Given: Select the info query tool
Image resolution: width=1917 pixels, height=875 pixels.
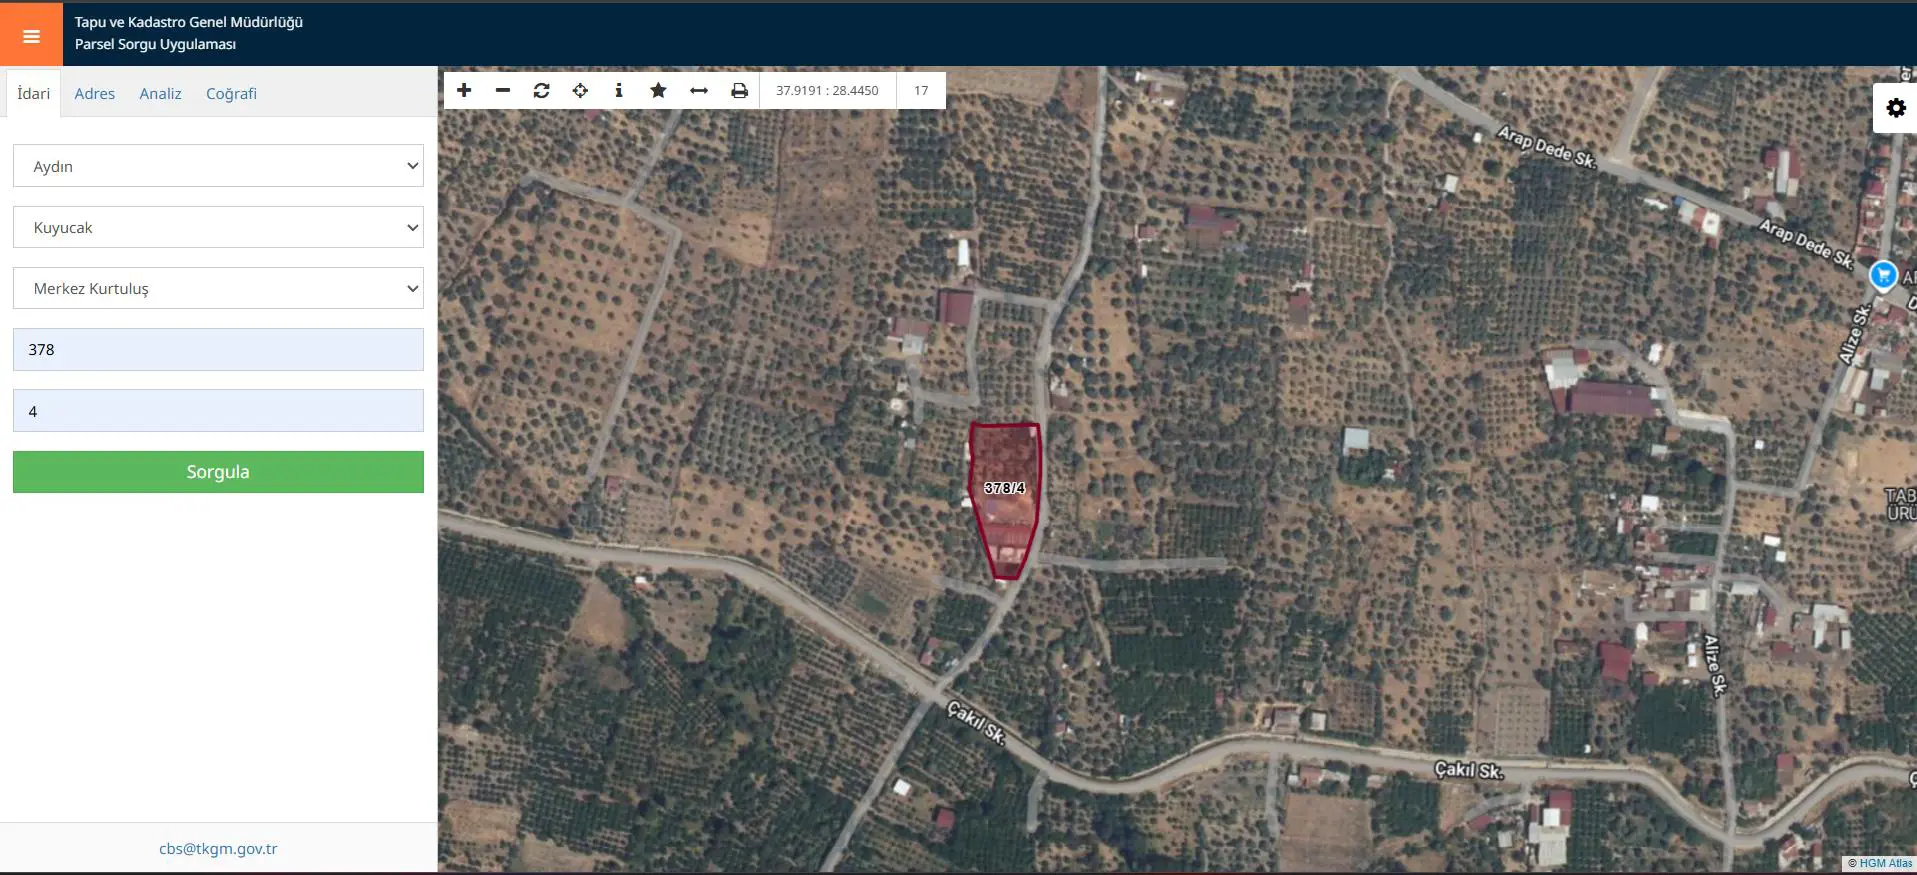Looking at the screenshot, I should (619, 90).
